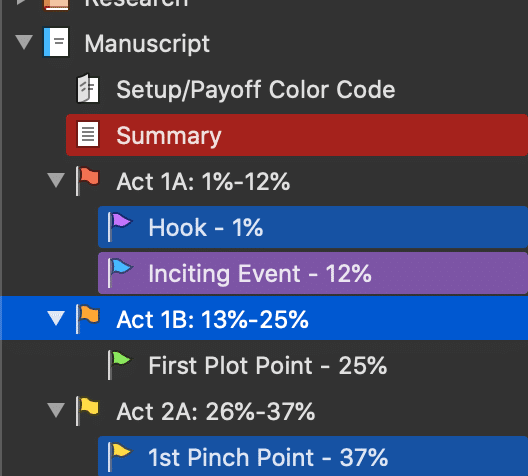Open the Inciting Event - 12% item

tap(313, 273)
